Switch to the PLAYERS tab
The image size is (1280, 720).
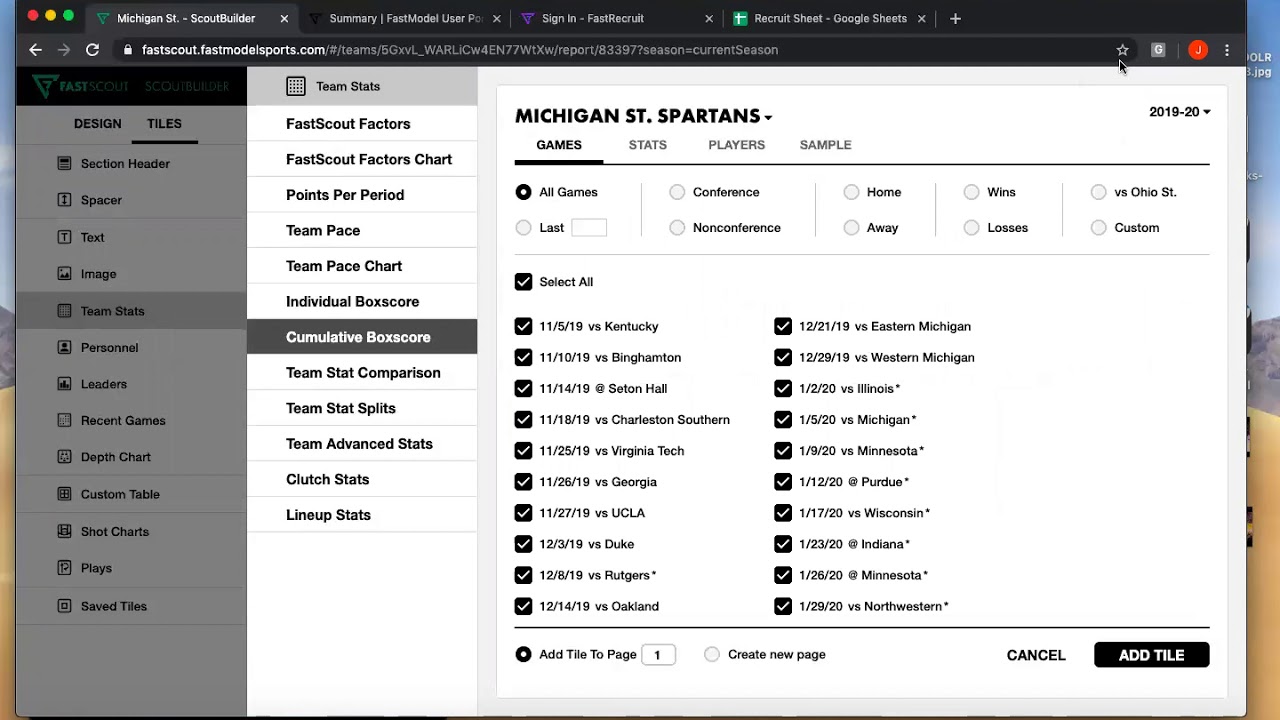pyautogui.click(x=736, y=145)
